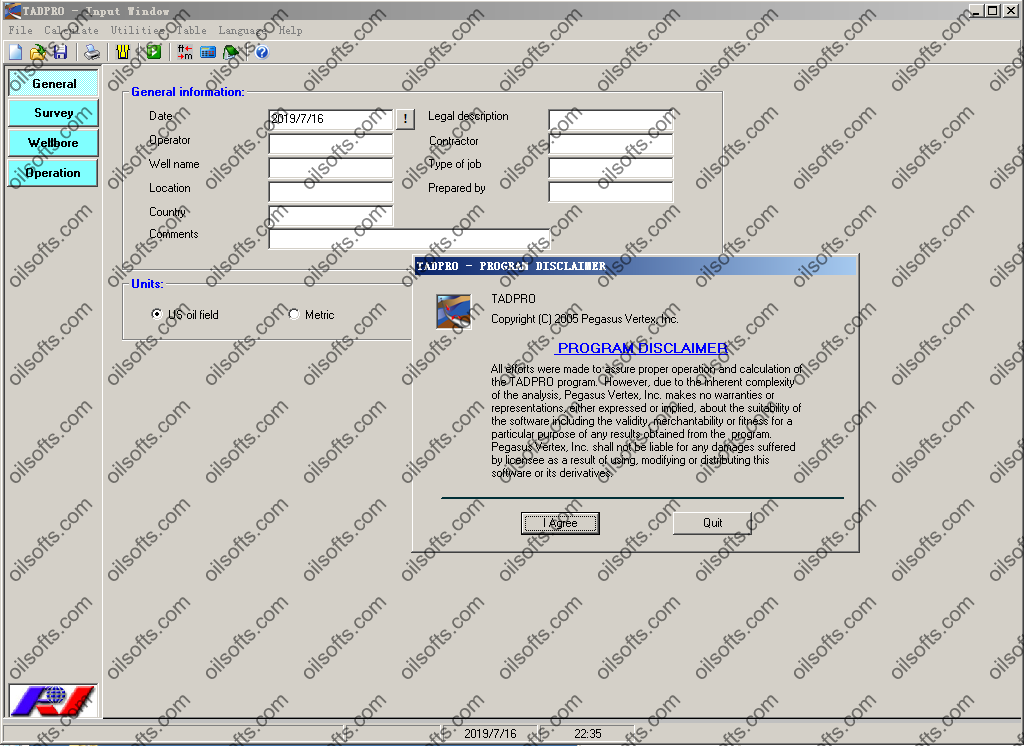
Task: Click the Date input field
Action: [330, 119]
